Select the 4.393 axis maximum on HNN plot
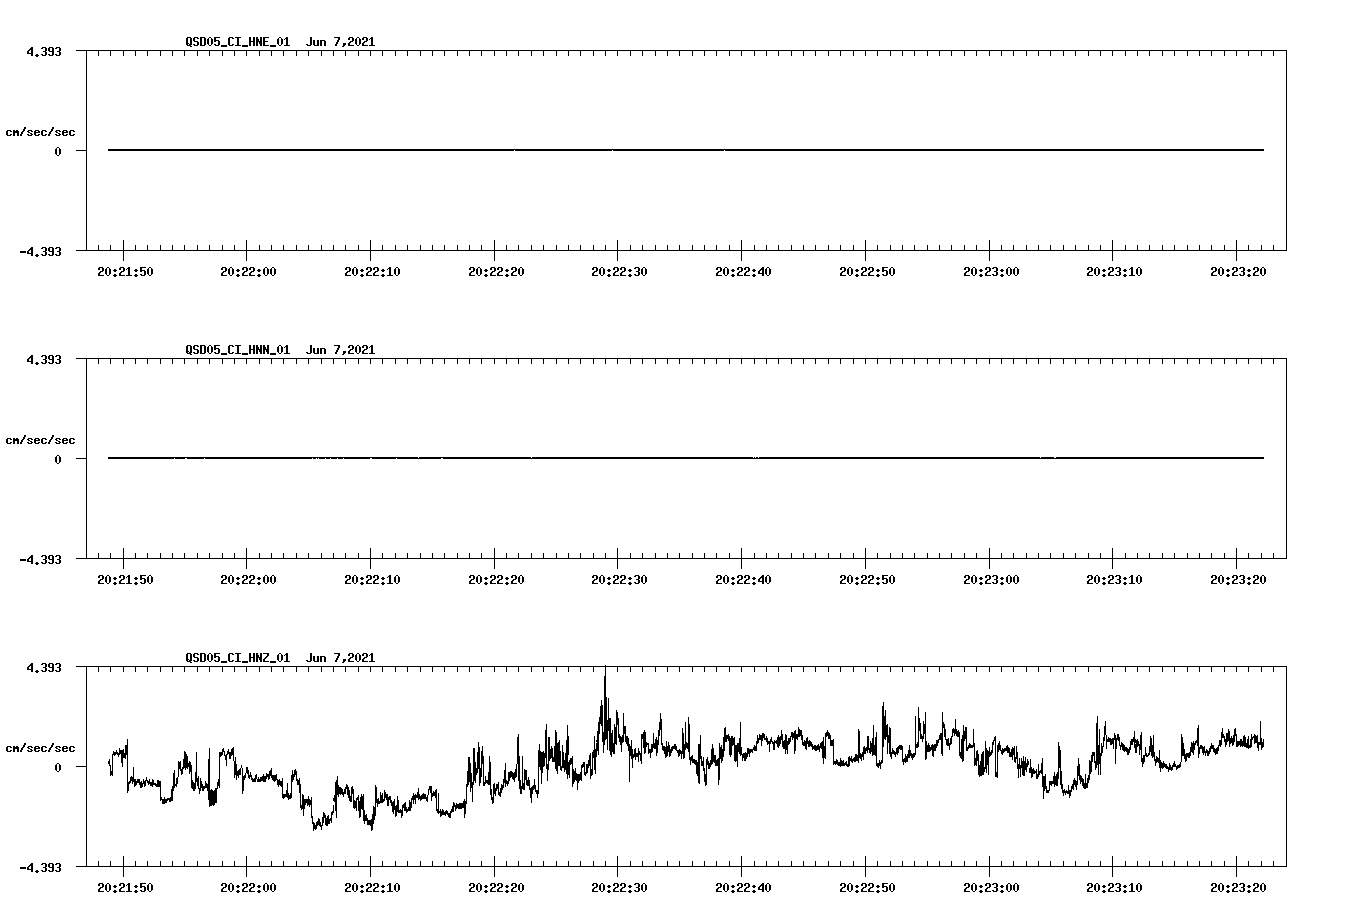The height and width of the screenshot is (924, 1358). [43, 359]
